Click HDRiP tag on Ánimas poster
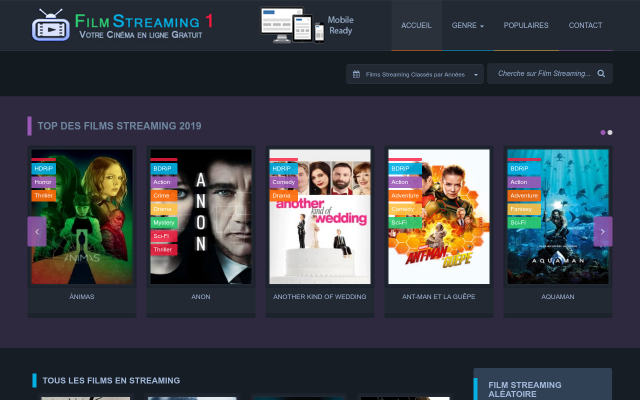This screenshot has width=640, height=400. coord(44,169)
